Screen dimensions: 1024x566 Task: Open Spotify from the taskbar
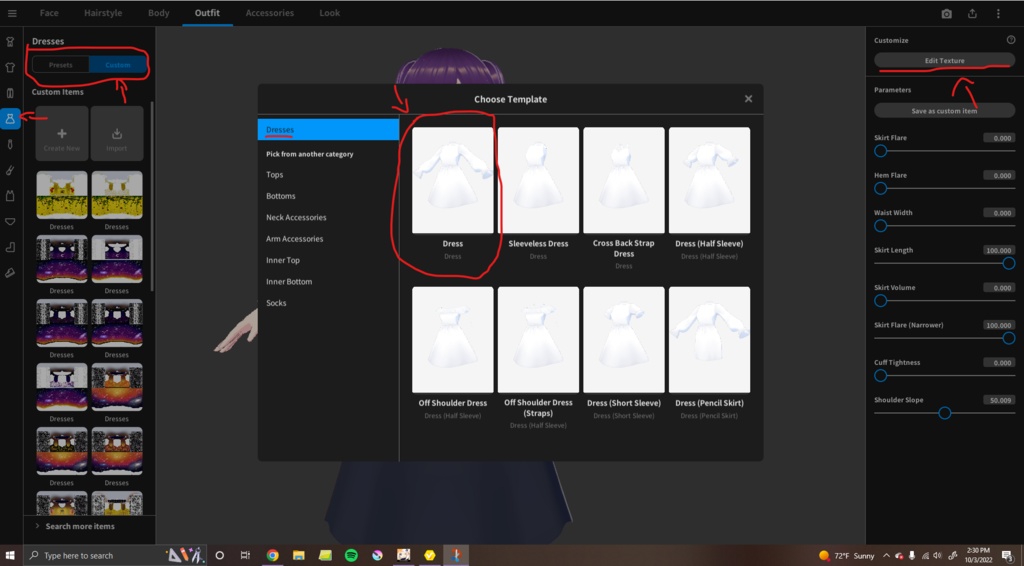351,556
